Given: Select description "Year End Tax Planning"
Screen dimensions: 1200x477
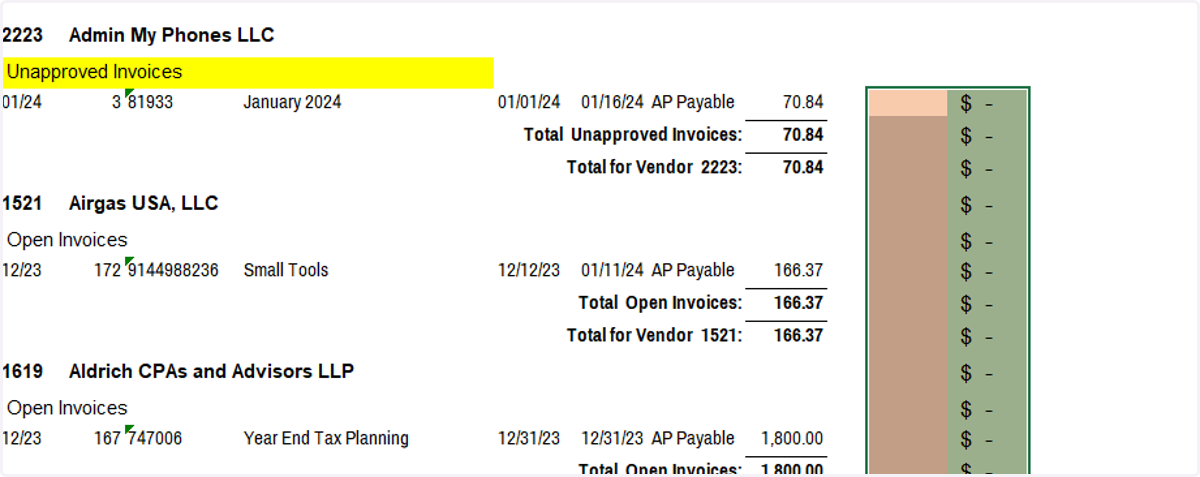Looking at the screenshot, I should (326, 438).
